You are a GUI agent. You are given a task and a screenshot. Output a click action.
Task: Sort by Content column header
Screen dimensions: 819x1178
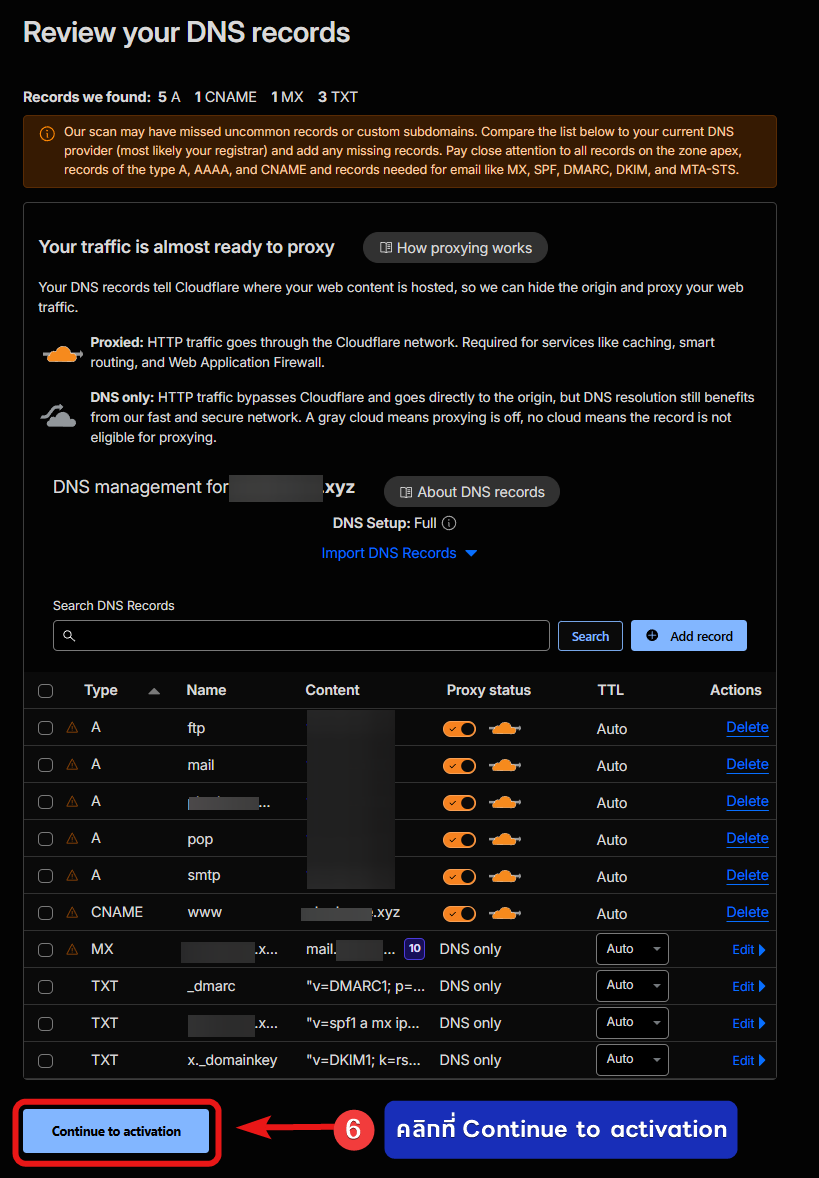point(332,690)
